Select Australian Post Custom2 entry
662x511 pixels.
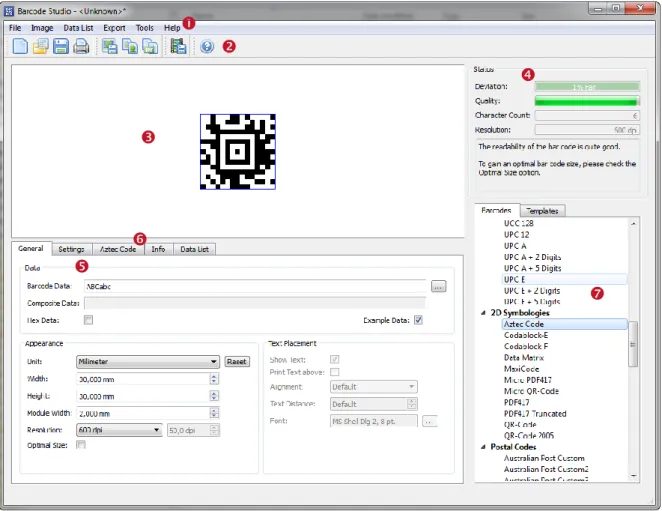pyautogui.click(x=546, y=469)
